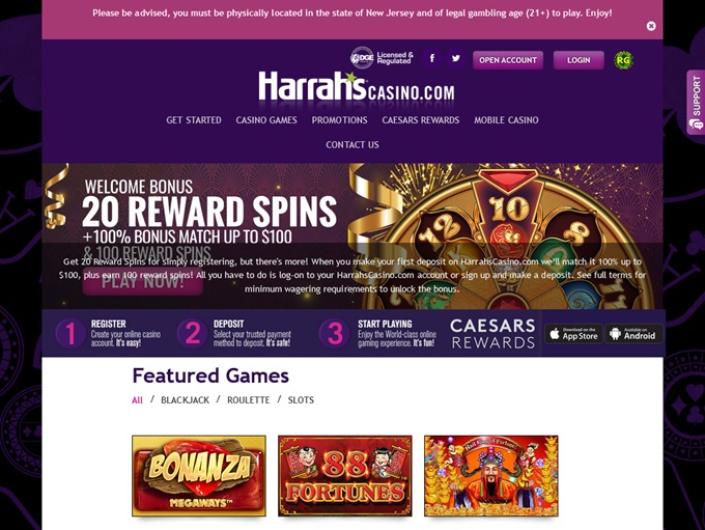Viewport: 705px width, 530px height.
Task: Filter featured games by Blackjack
Action: [x=185, y=400]
